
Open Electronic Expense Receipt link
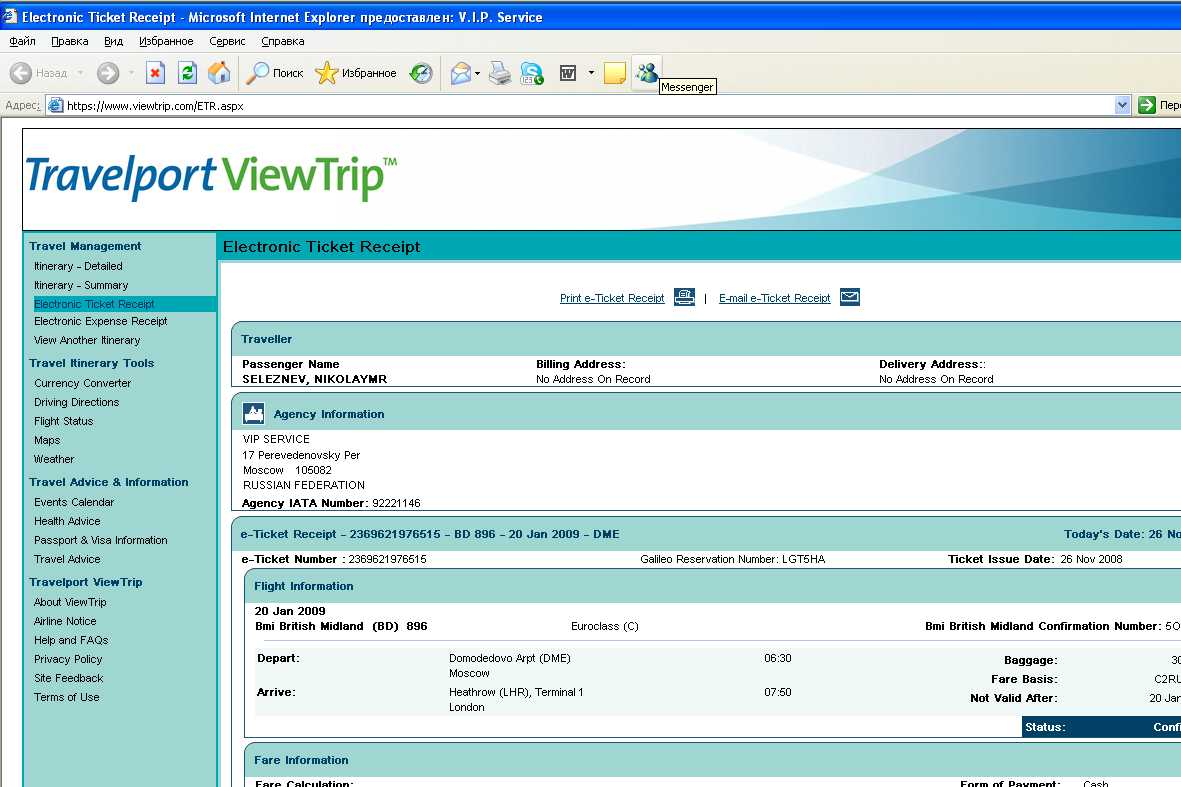pos(101,321)
